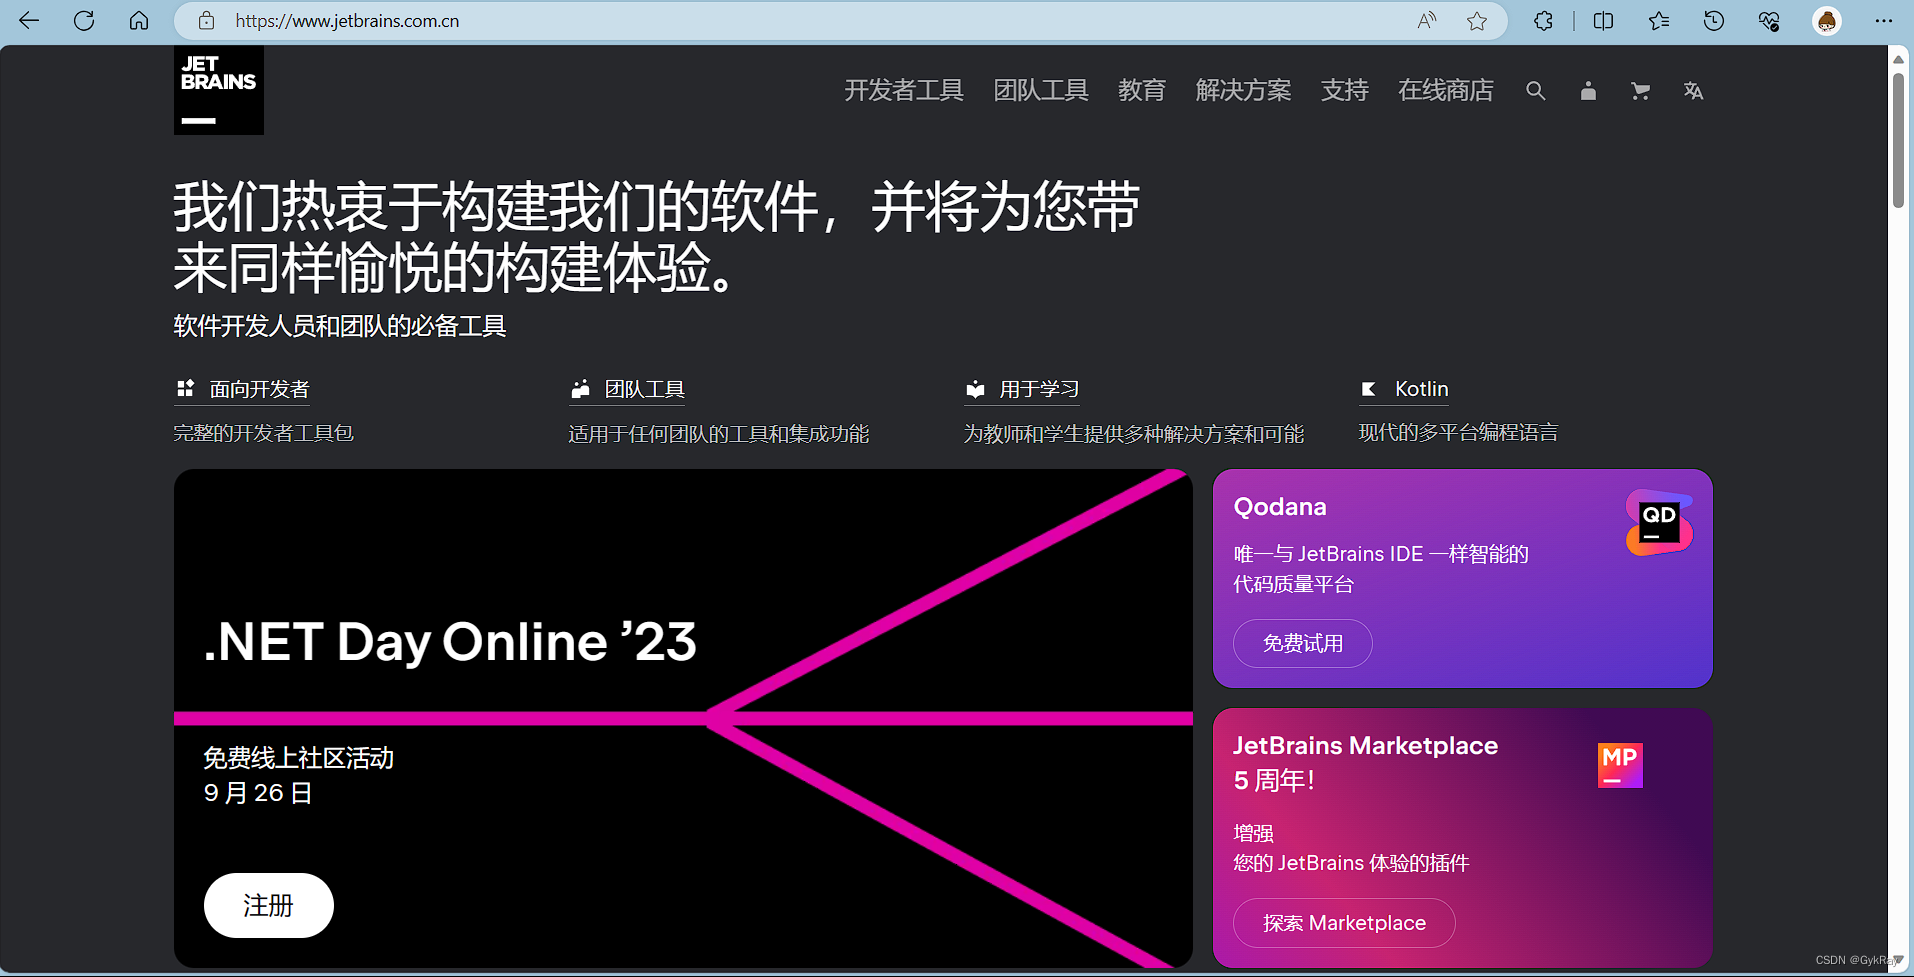Open the read aloud icon
This screenshot has width=1914, height=977.
[1427, 20]
